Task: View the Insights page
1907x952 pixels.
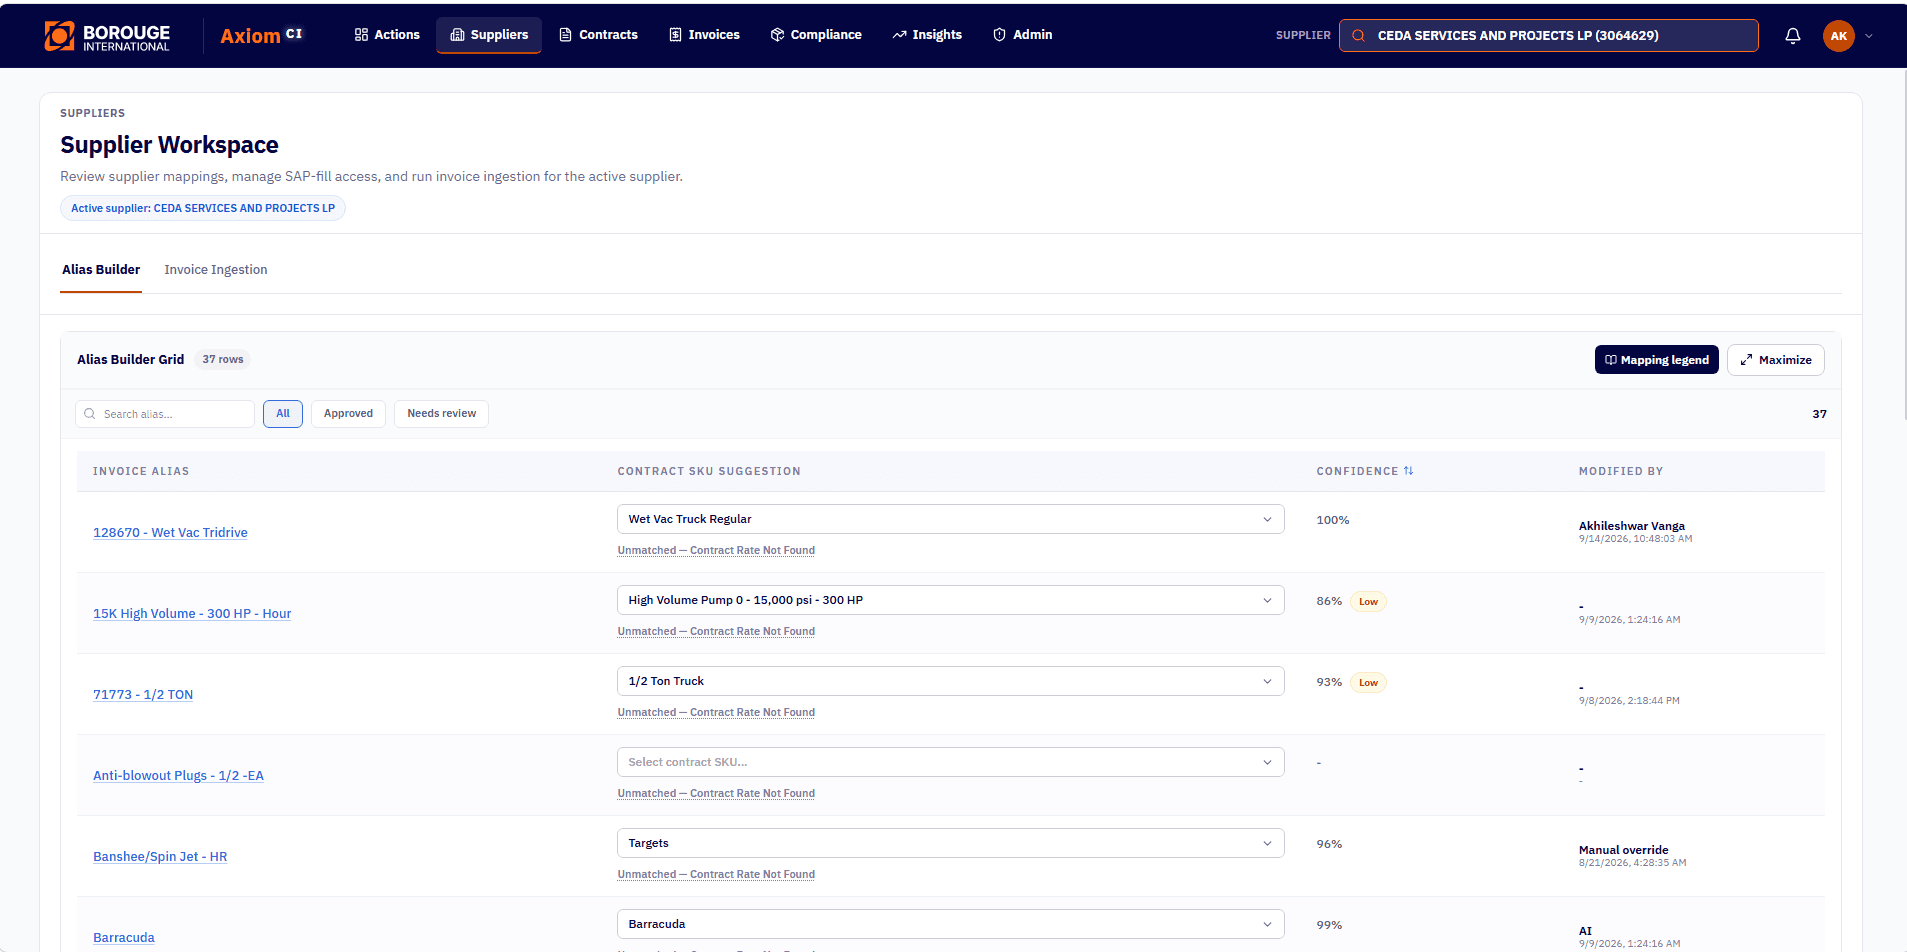Action: click(927, 35)
